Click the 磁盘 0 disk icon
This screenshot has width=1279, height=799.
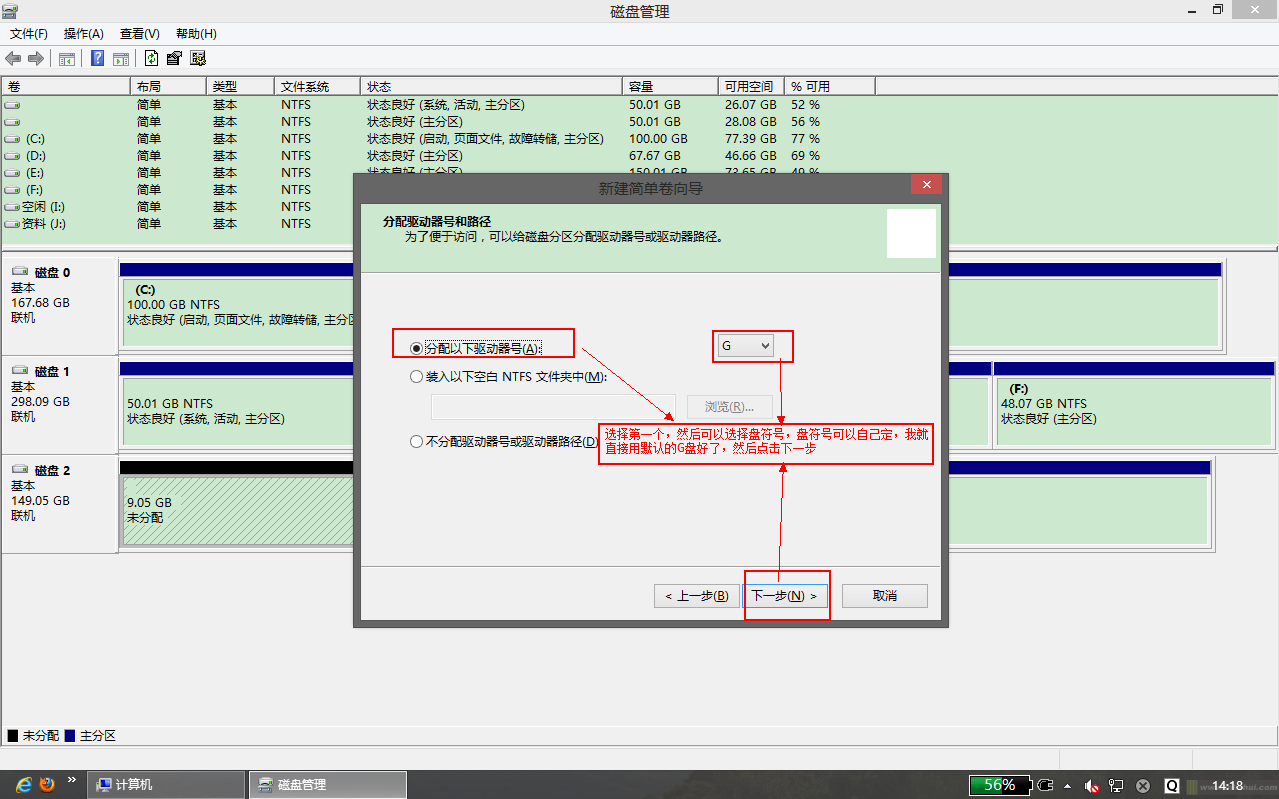20,272
